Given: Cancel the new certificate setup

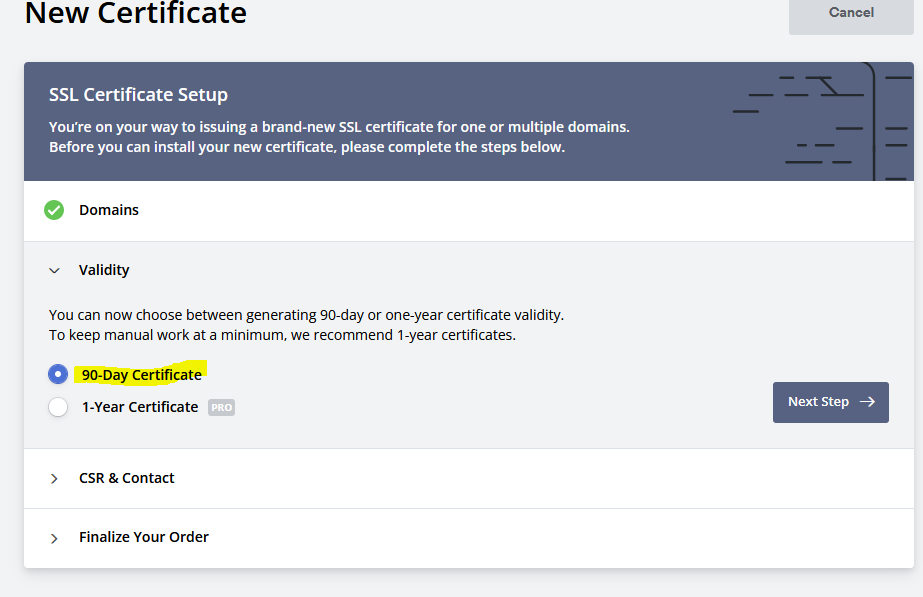Looking at the screenshot, I should (x=851, y=13).
